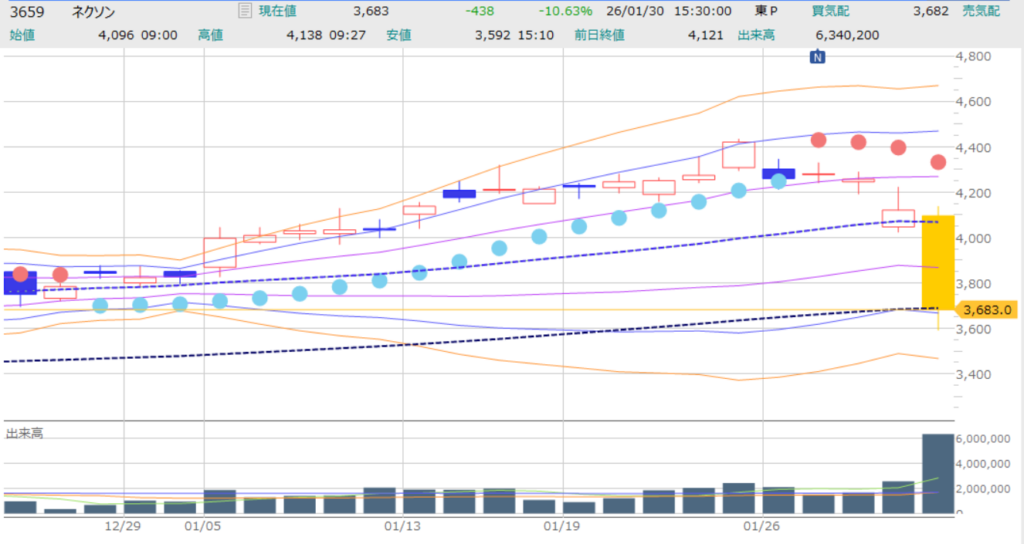The width and height of the screenshot is (1024, 544).
Task: Click the 12/29 date on the time axis
Action: [124, 526]
